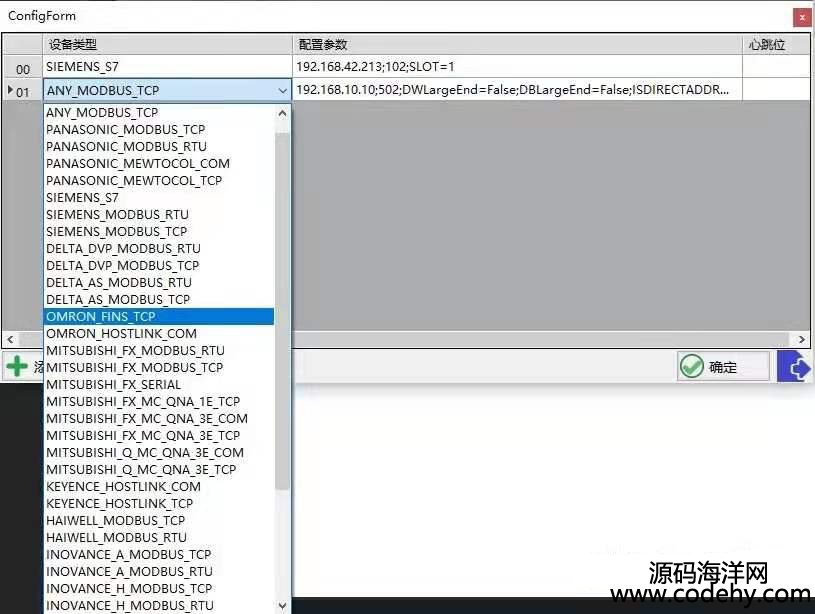815x614 pixels.
Task: Select the highlighted OMRON_FINS_TCP option
Action: point(159,317)
